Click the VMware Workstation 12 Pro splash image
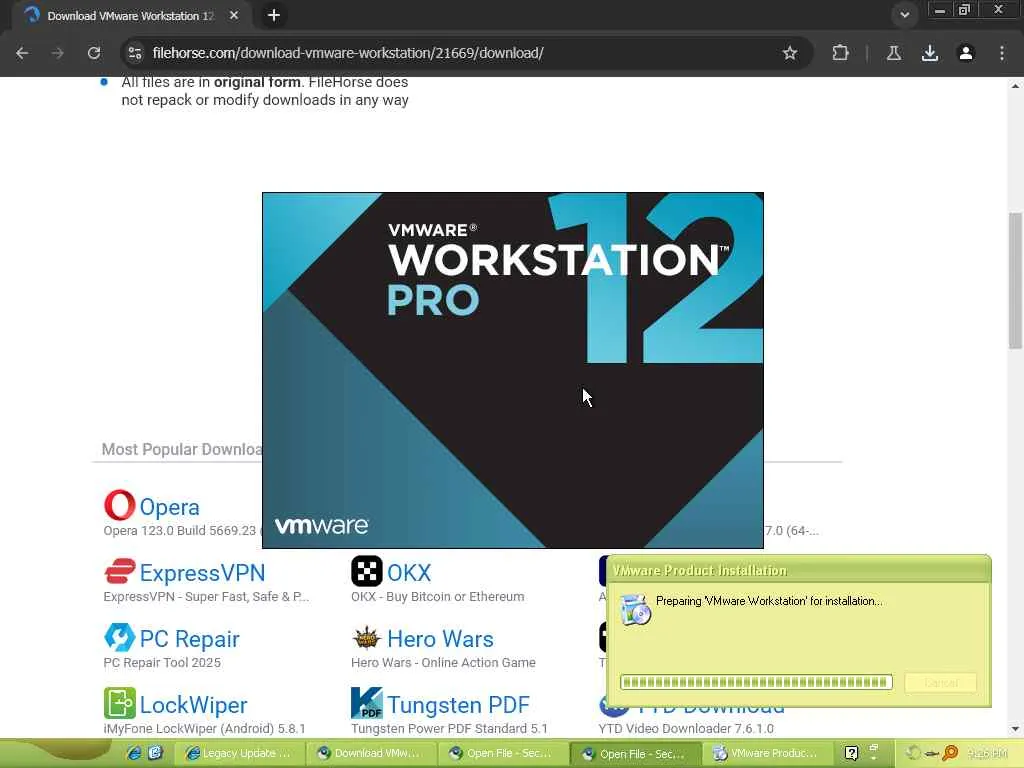Image resolution: width=1024 pixels, height=768 pixels. click(x=513, y=370)
